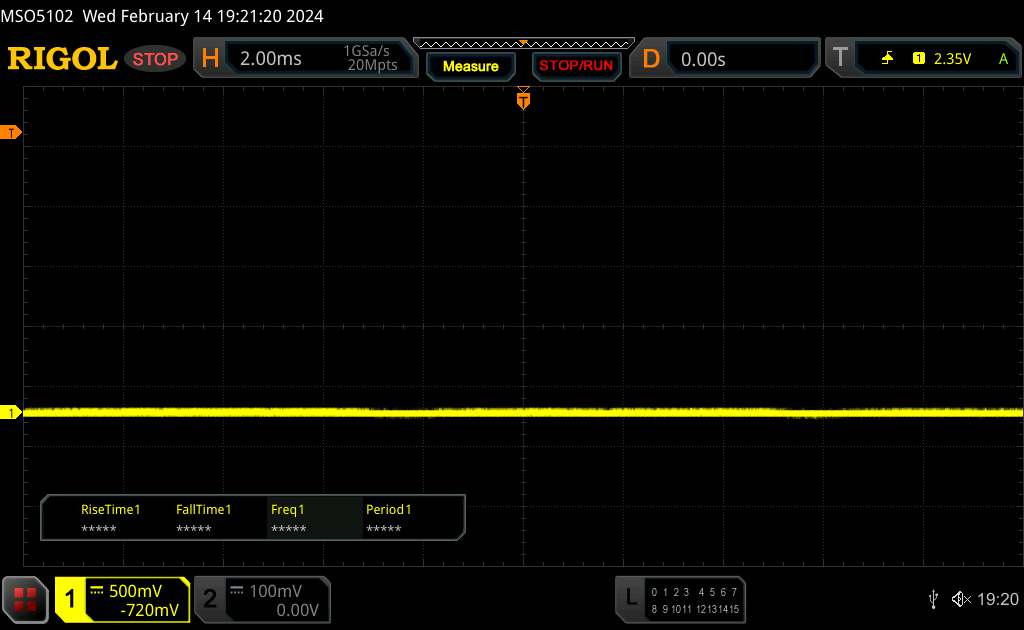Image resolution: width=1024 pixels, height=630 pixels.
Task: Open the 2.00ms timebase scale setting
Action: tap(271, 59)
